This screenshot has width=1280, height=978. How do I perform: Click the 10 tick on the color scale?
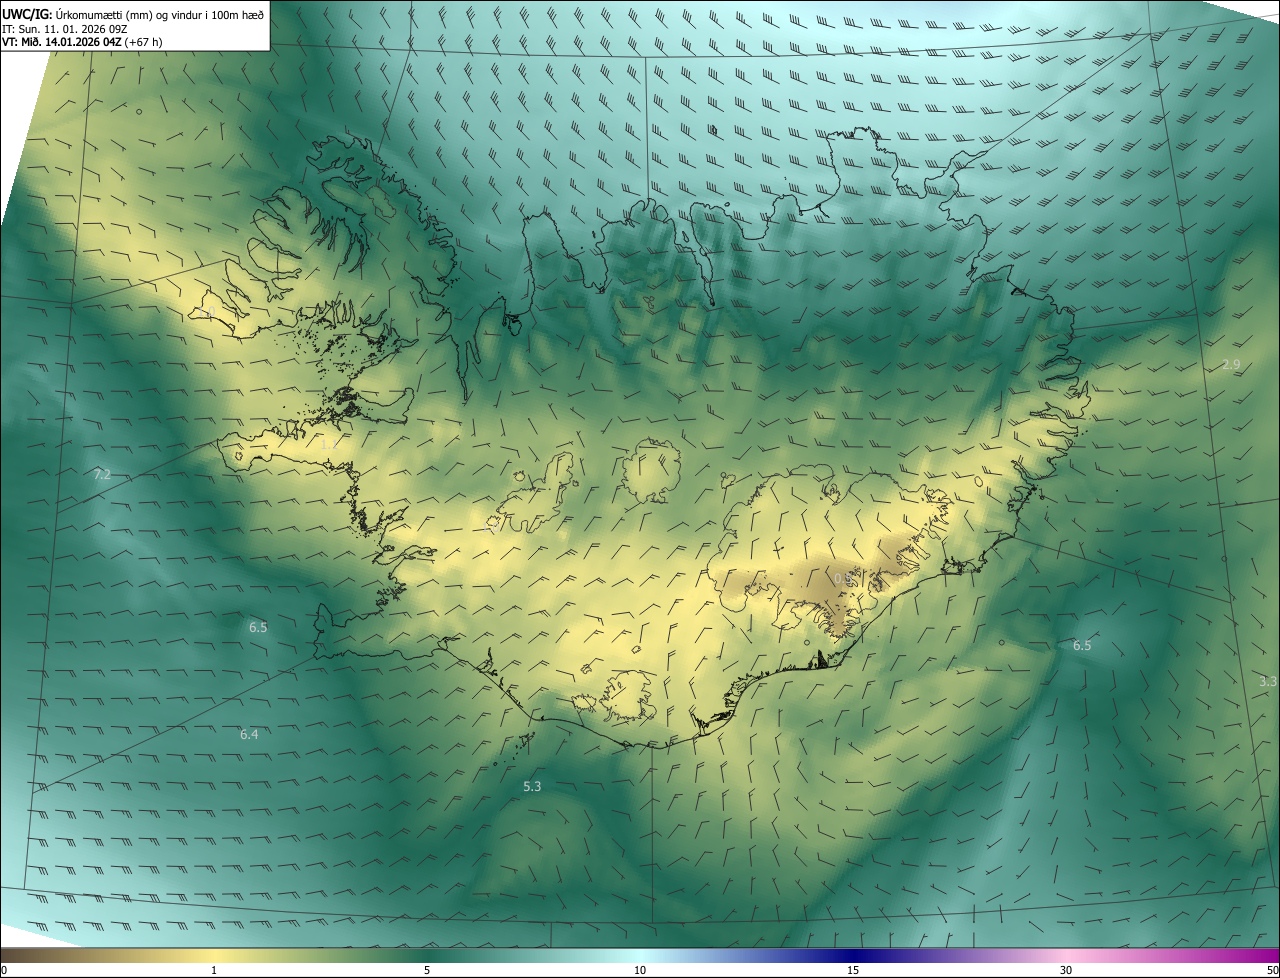(640, 970)
